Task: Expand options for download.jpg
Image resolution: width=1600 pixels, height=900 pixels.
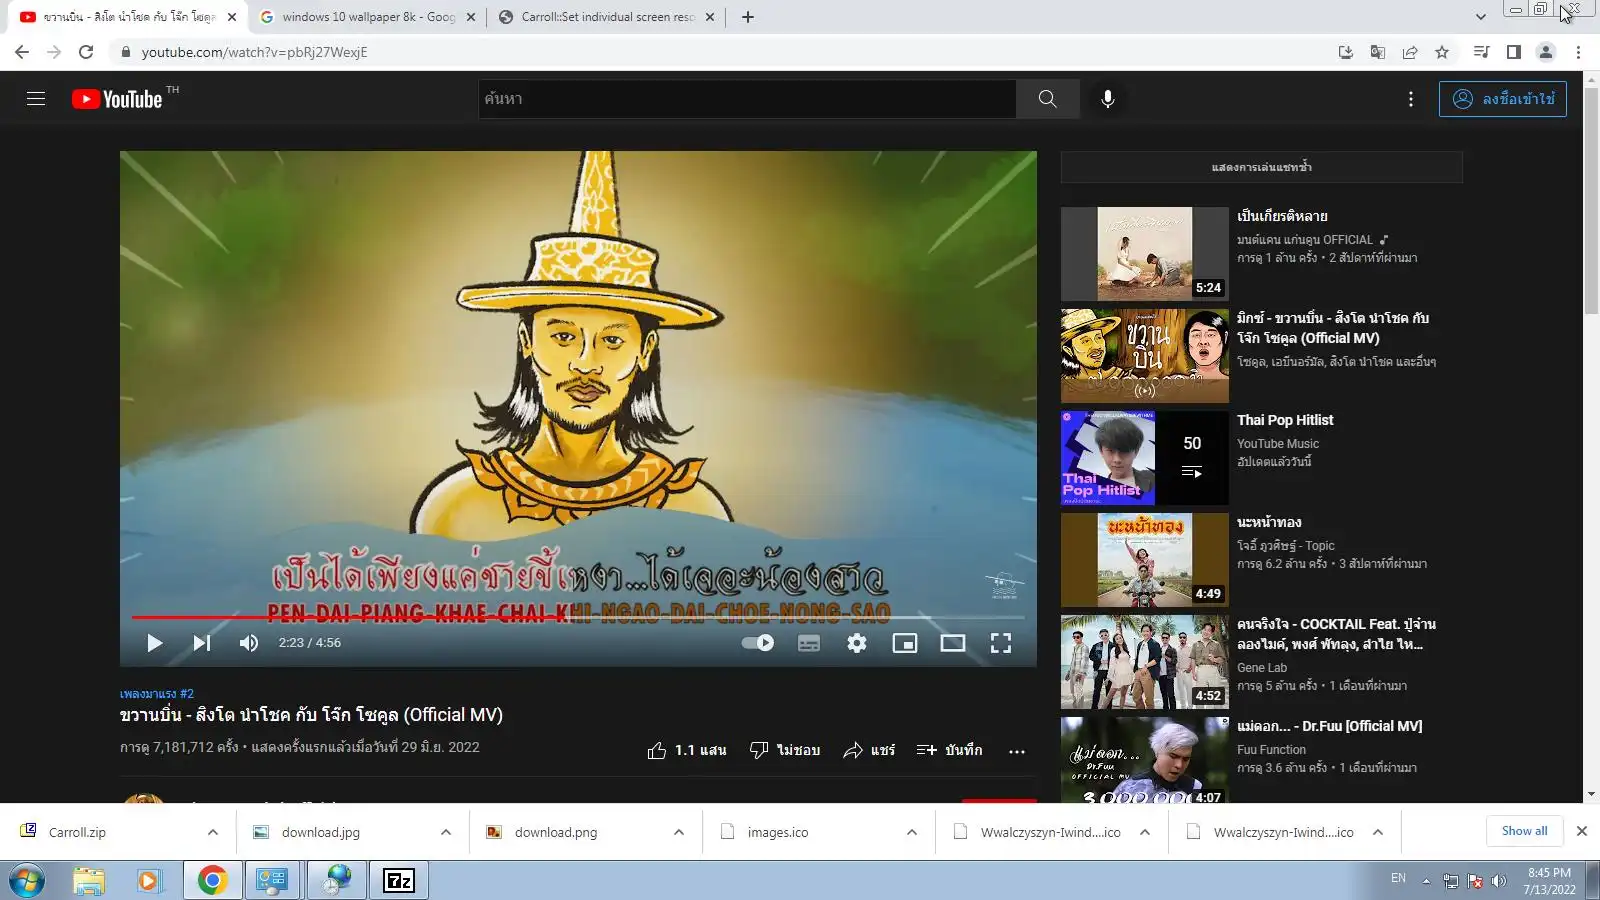Action: coord(446,832)
